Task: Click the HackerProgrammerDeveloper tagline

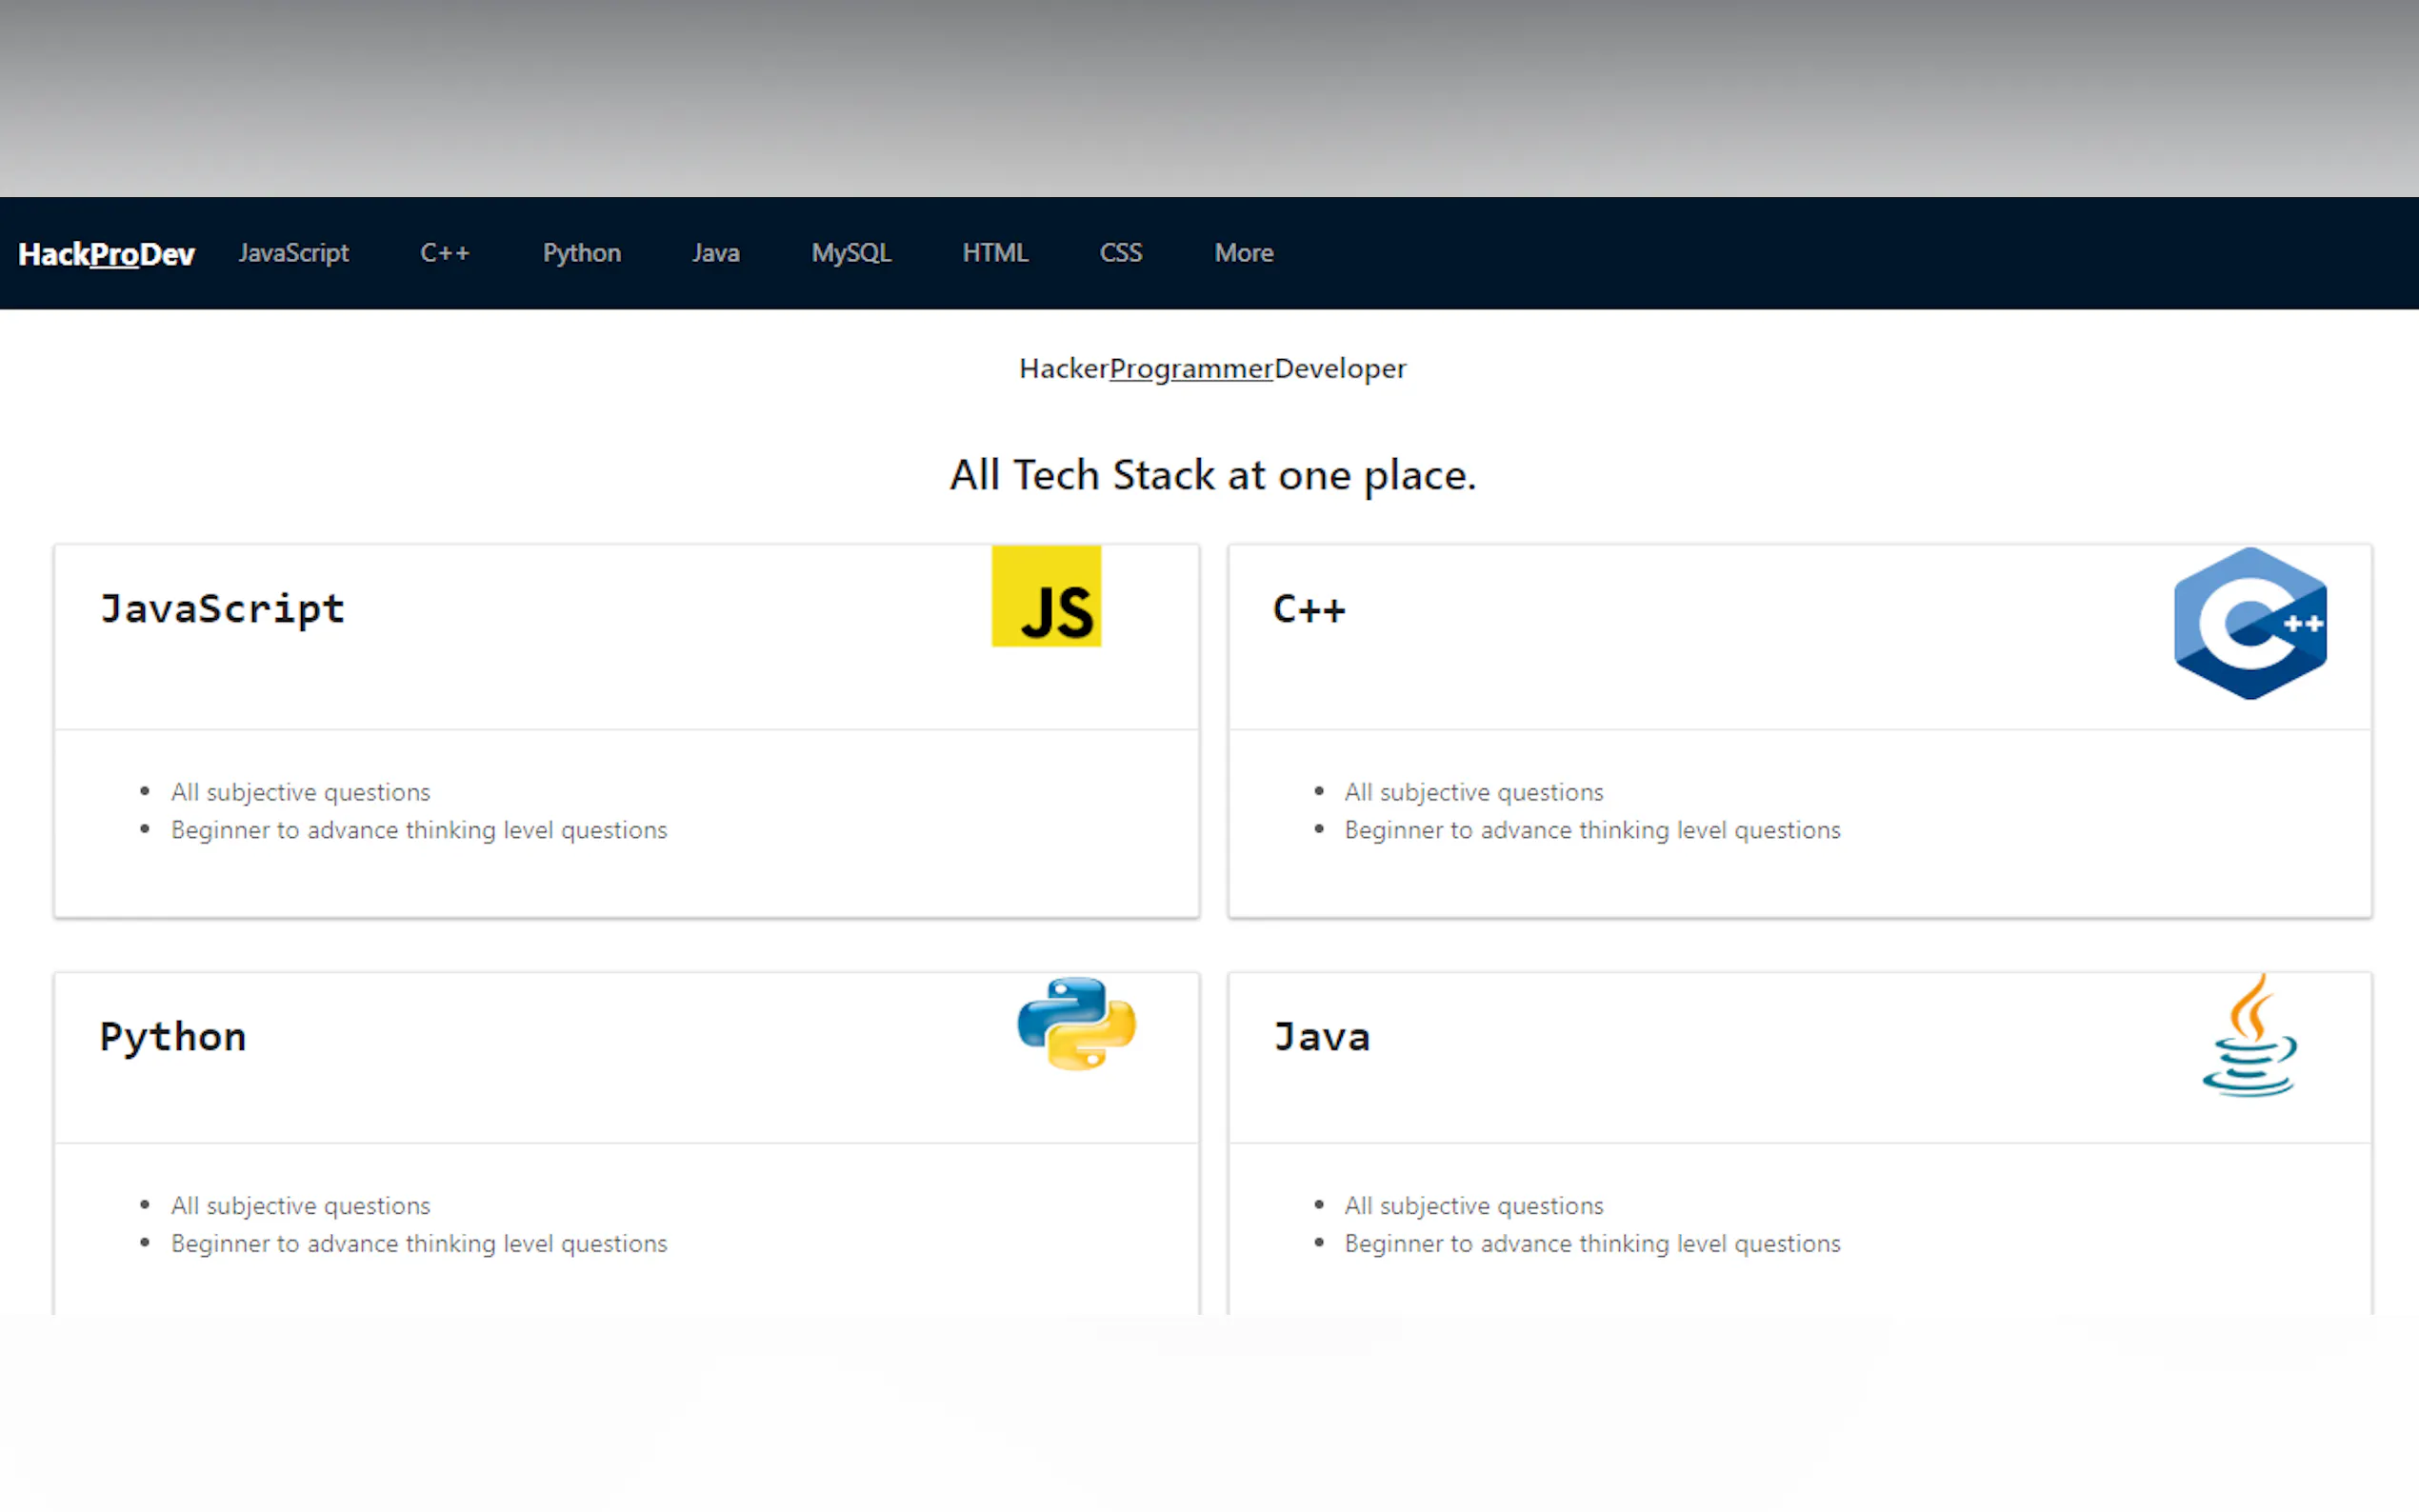Action: click(1212, 369)
